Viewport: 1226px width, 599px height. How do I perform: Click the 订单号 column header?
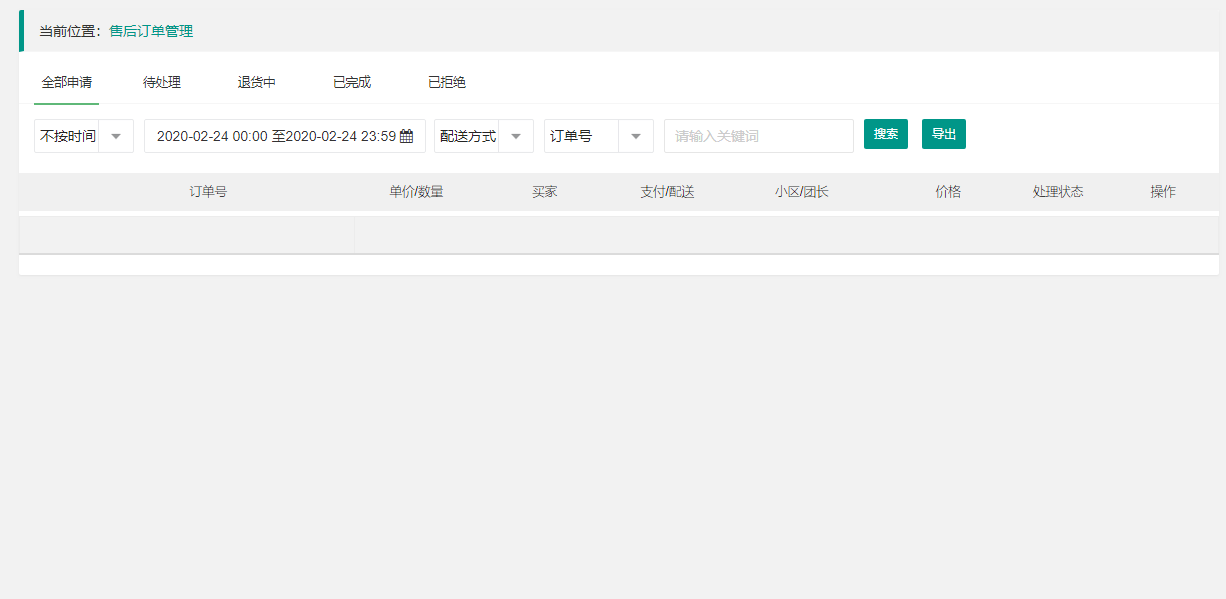click(208, 192)
